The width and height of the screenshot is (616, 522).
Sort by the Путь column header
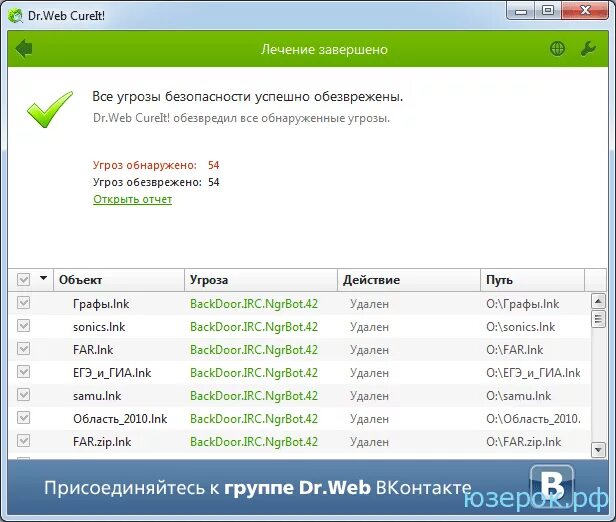[x=533, y=280]
